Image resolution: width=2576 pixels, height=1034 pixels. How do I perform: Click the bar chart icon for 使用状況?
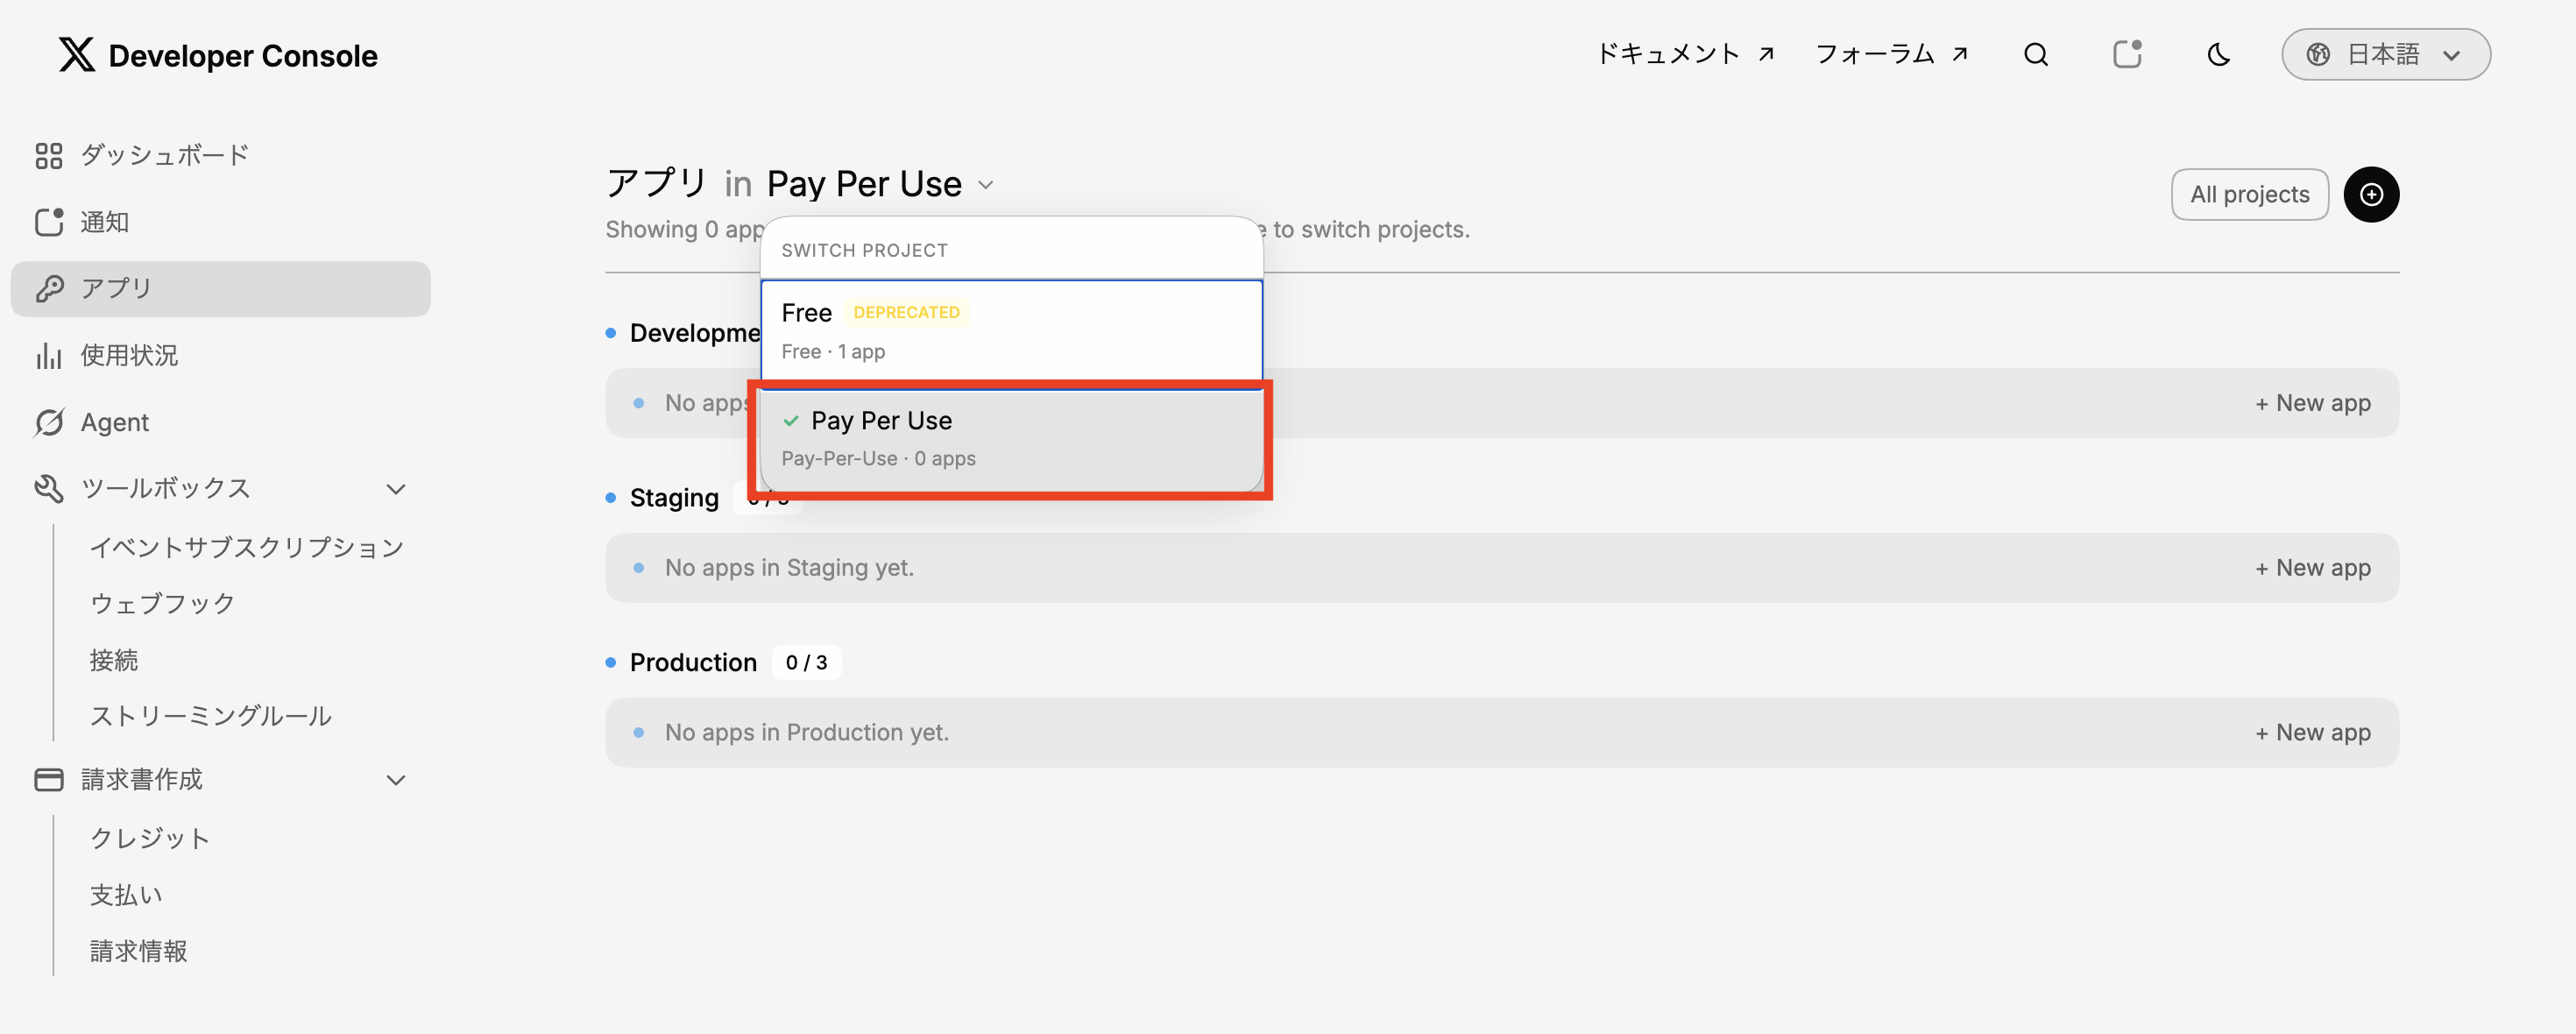tap(48, 355)
